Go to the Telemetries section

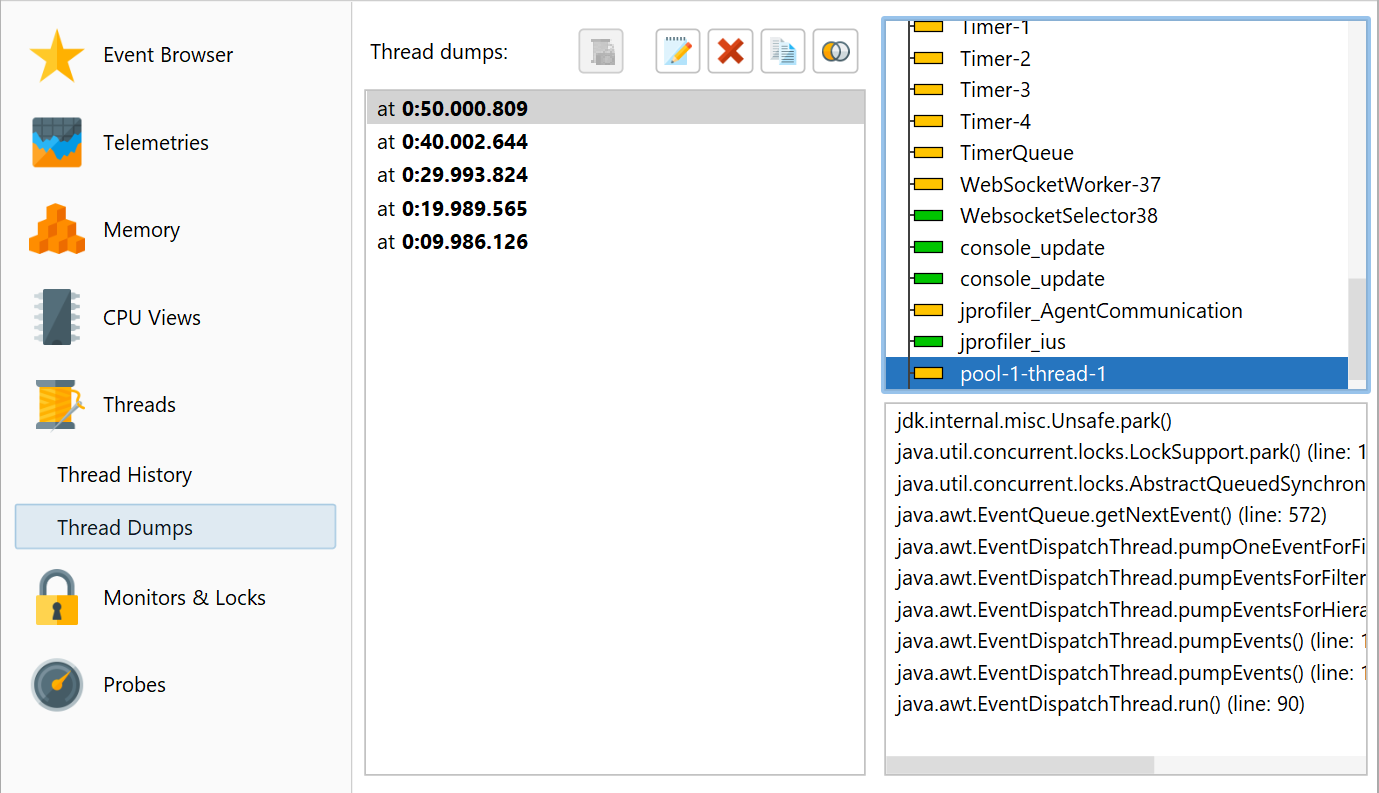click(156, 143)
